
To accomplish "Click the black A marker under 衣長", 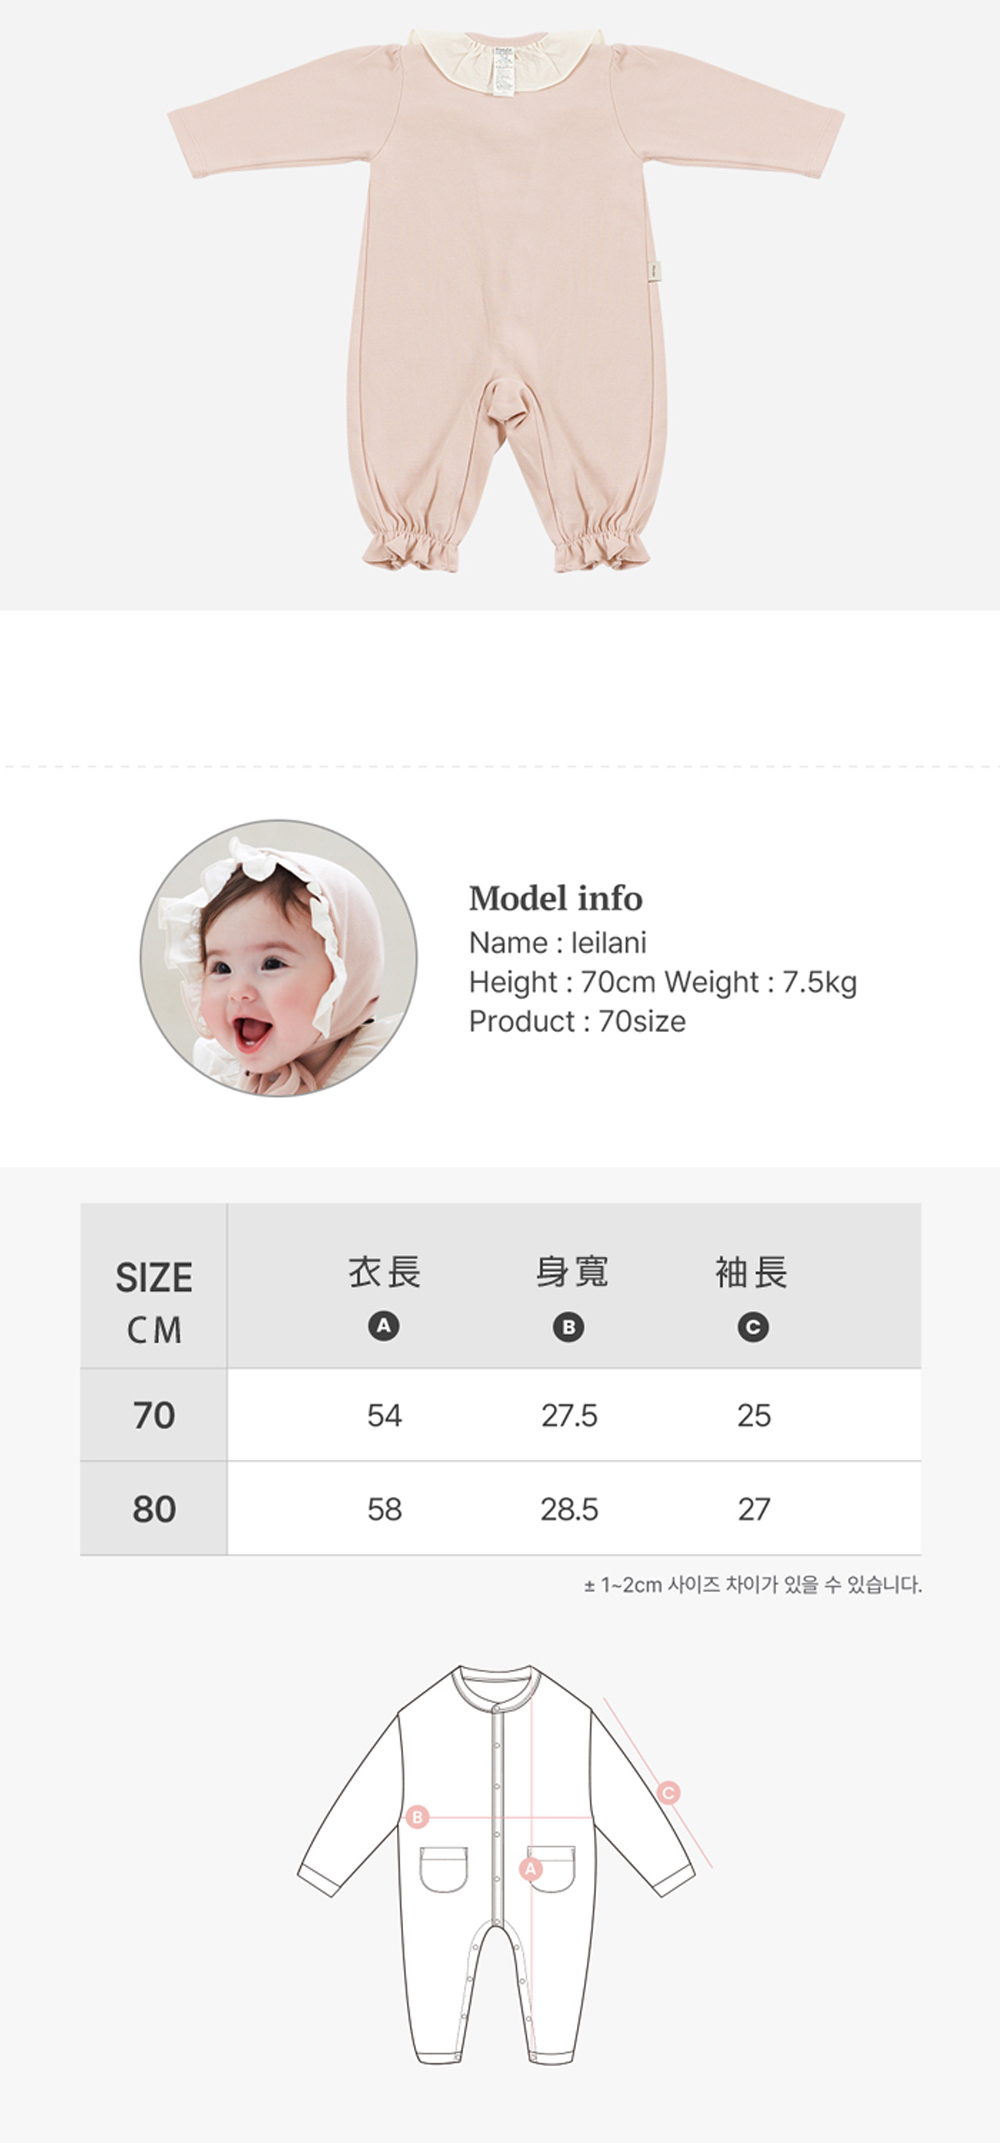I will (384, 1326).
